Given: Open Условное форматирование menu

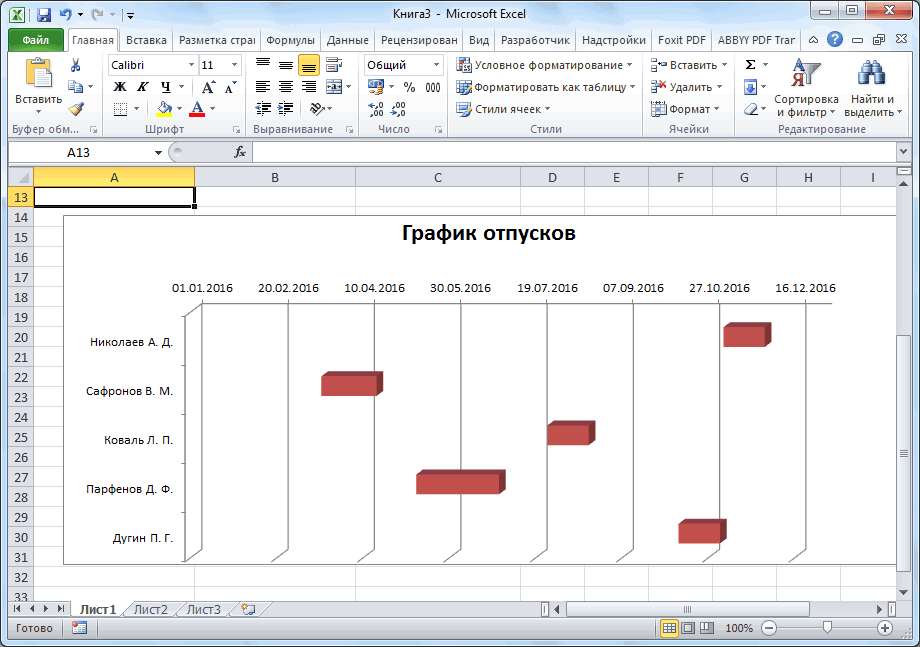Looking at the screenshot, I should [545, 65].
